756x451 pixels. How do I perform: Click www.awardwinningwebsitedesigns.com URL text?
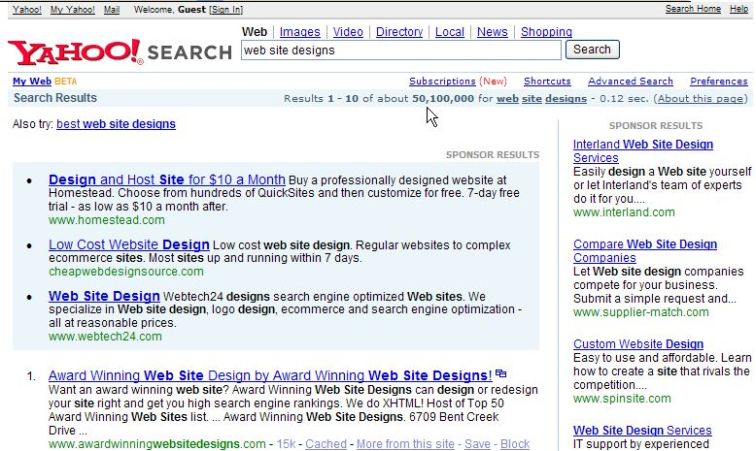point(157,444)
